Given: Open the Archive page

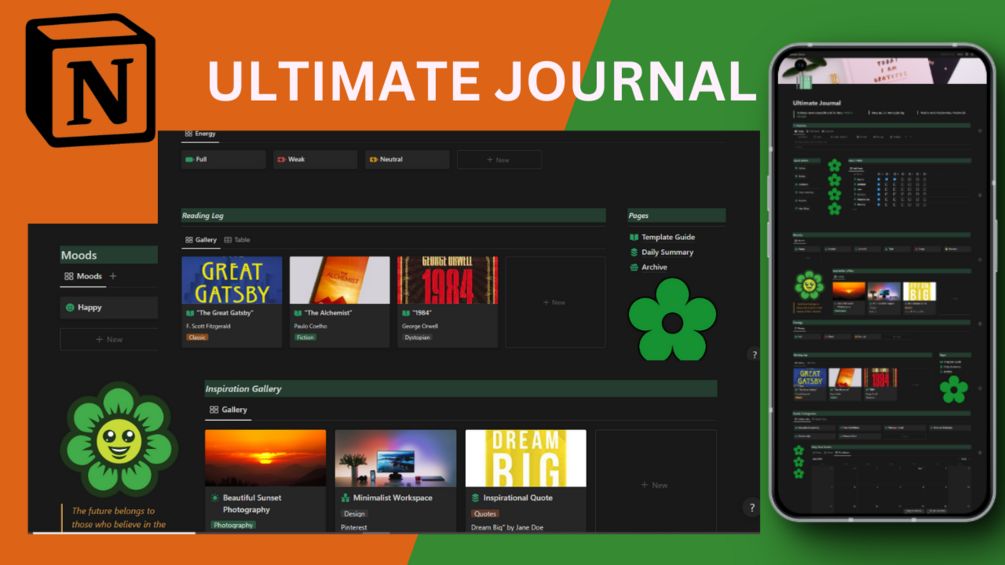Looking at the screenshot, I should point(654,267).
